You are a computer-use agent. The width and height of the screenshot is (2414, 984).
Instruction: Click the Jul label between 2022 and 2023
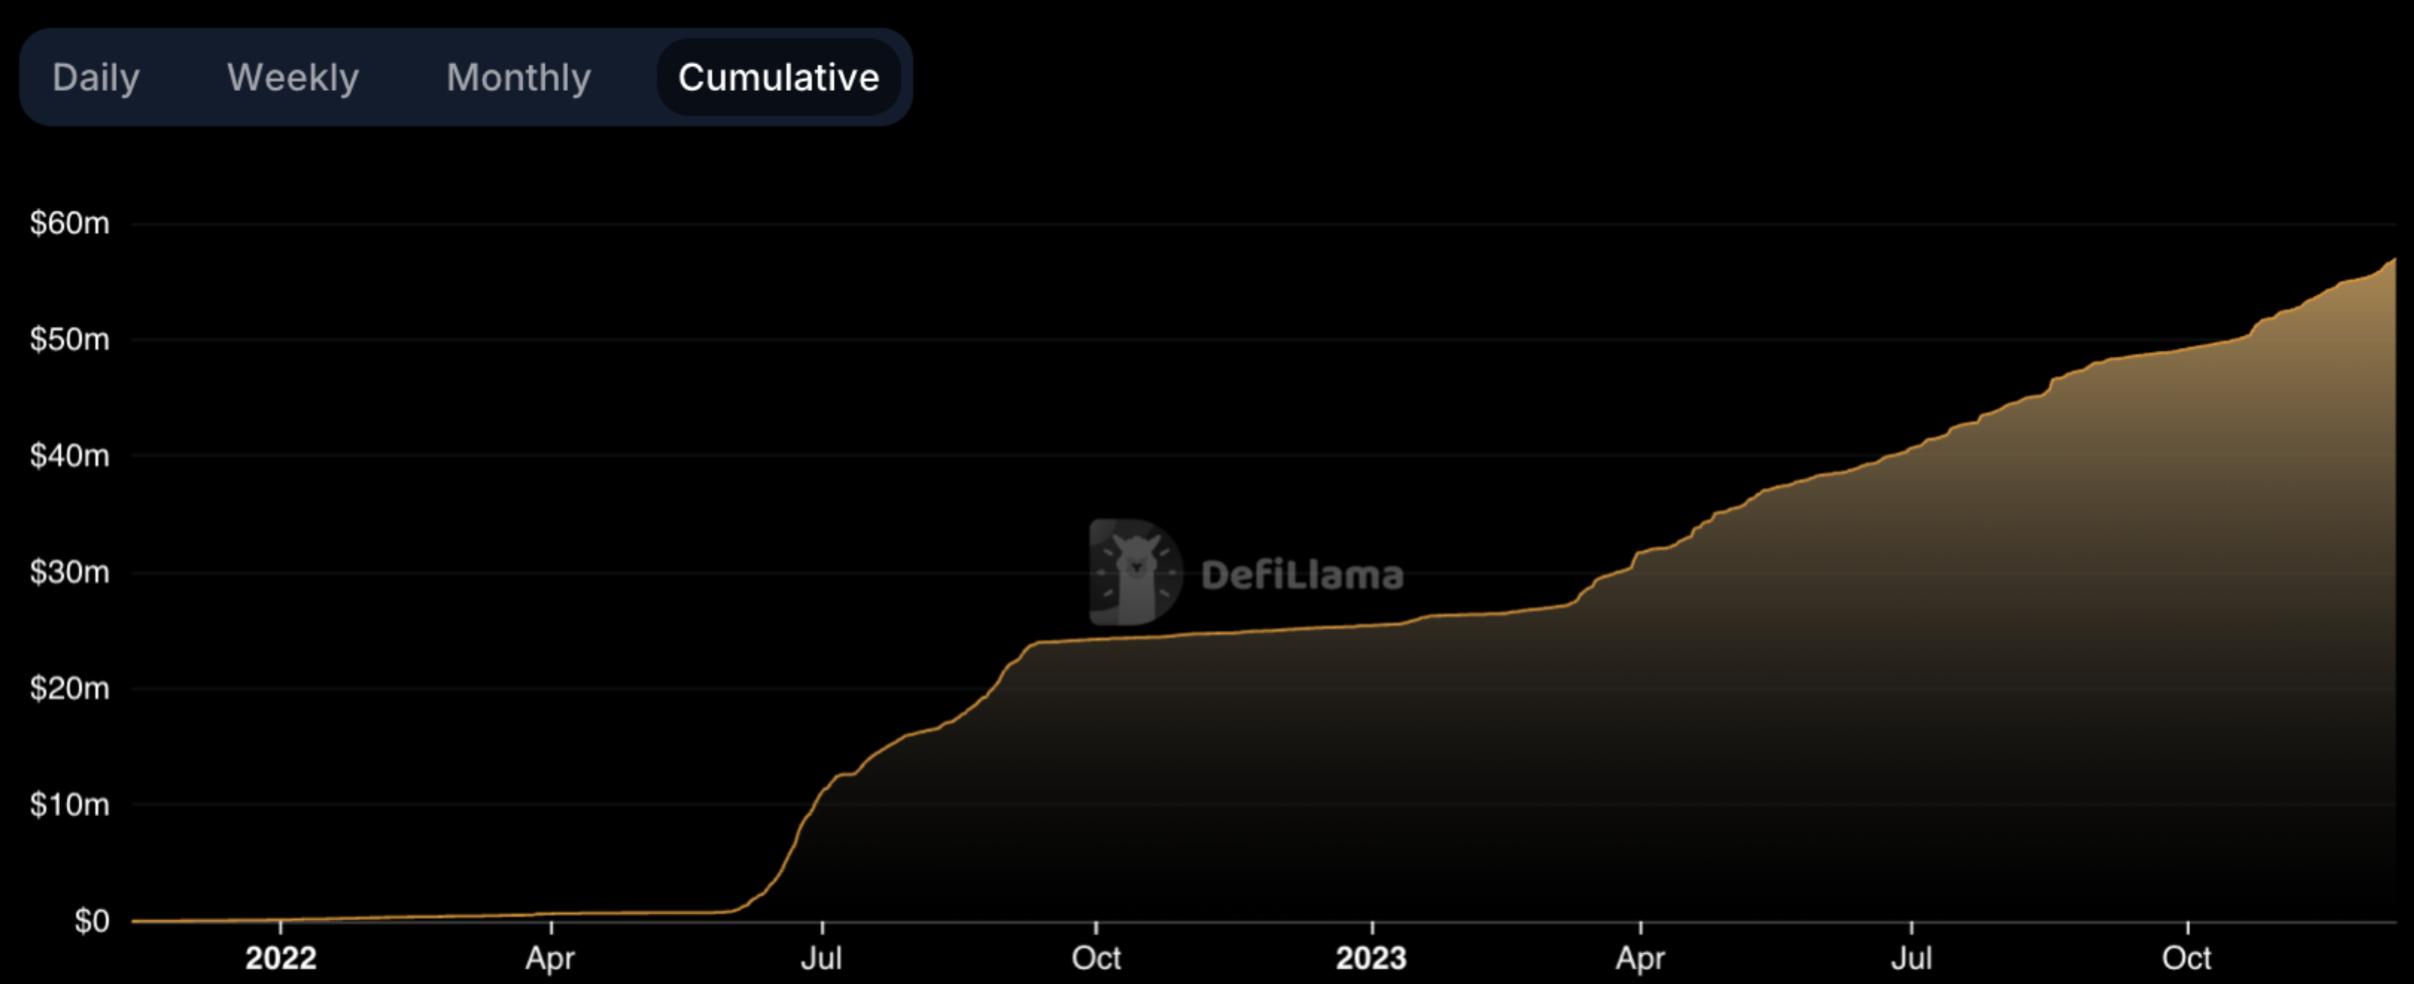pyautogui.click(x=821, y=958)
